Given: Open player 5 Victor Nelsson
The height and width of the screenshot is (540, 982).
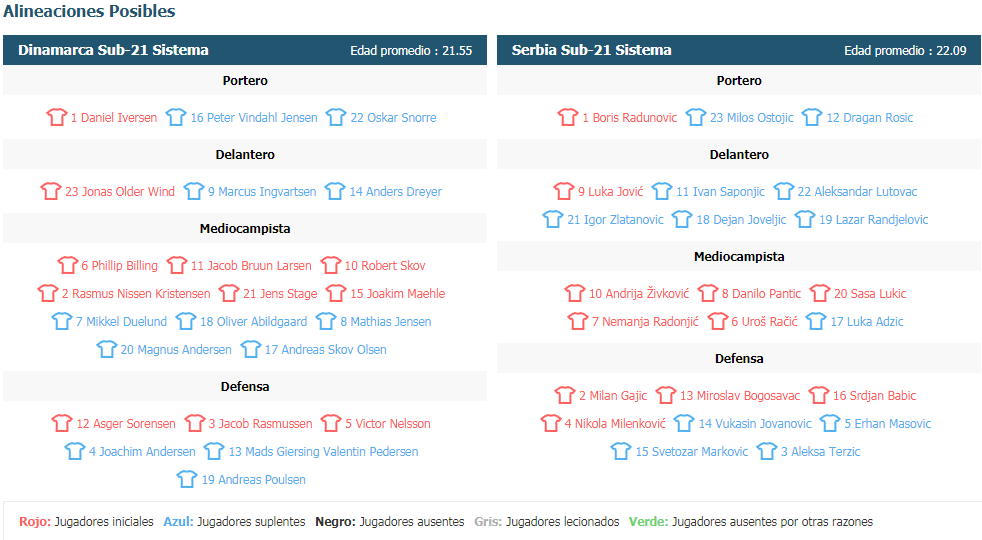Looking at the screenshot, I should pyautogui.click(x=388, y=424).
